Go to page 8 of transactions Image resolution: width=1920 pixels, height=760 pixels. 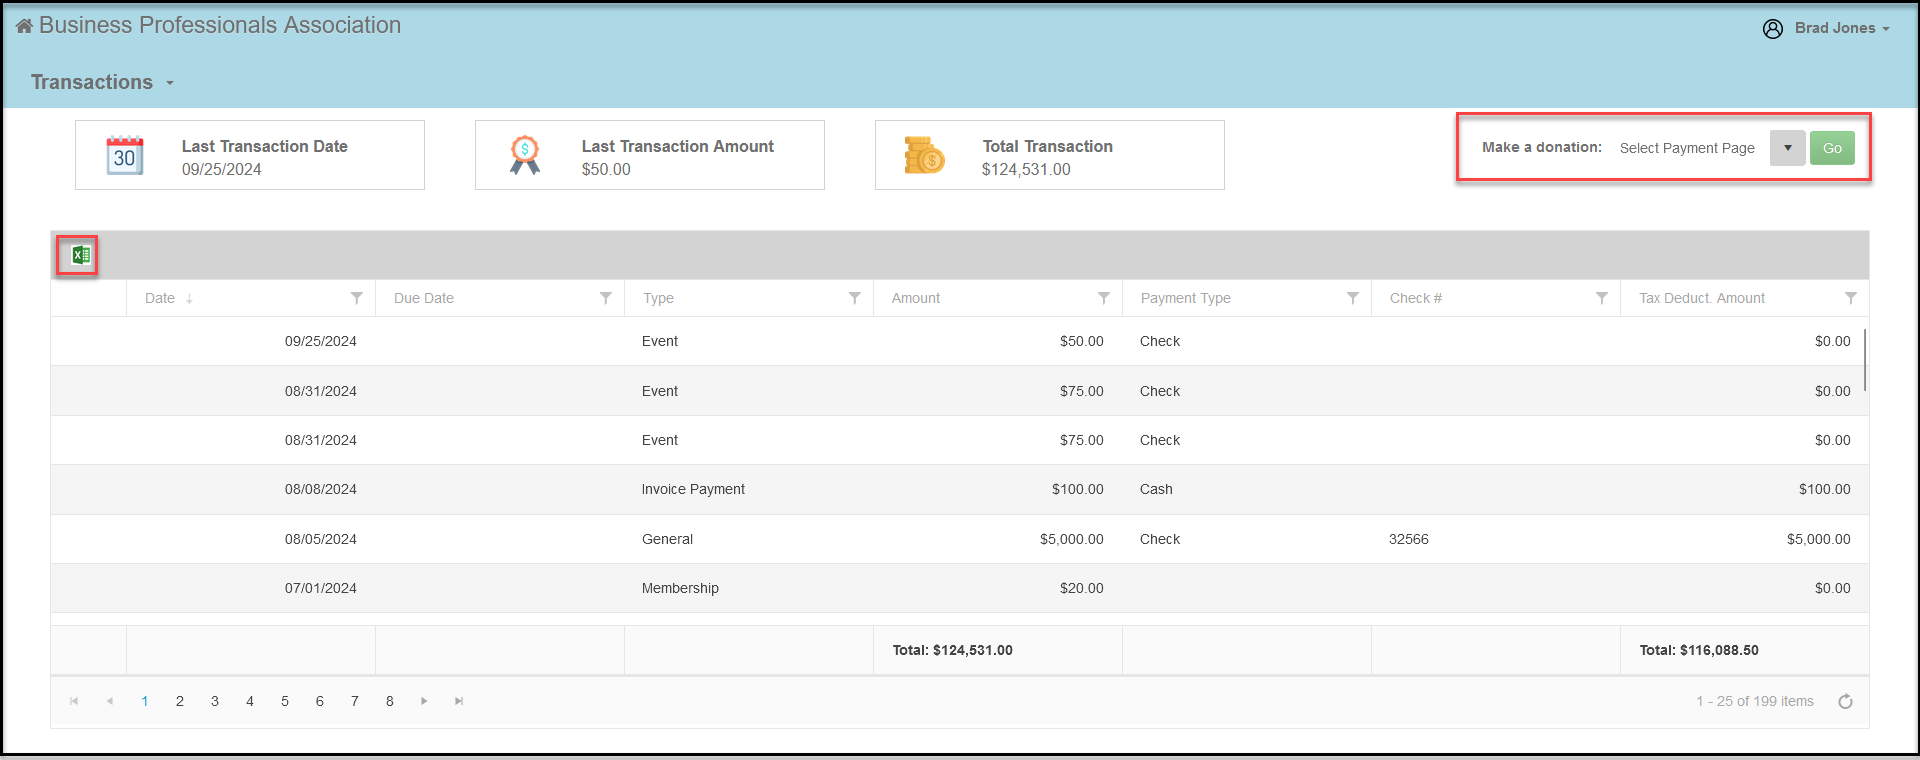tap(390, 701)
